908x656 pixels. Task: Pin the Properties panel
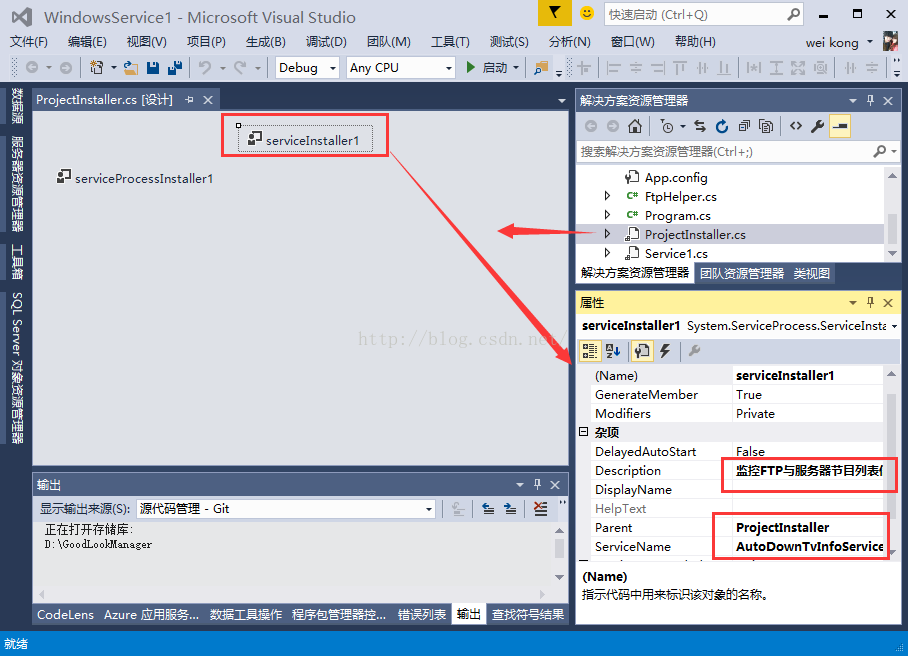point(870,302)
